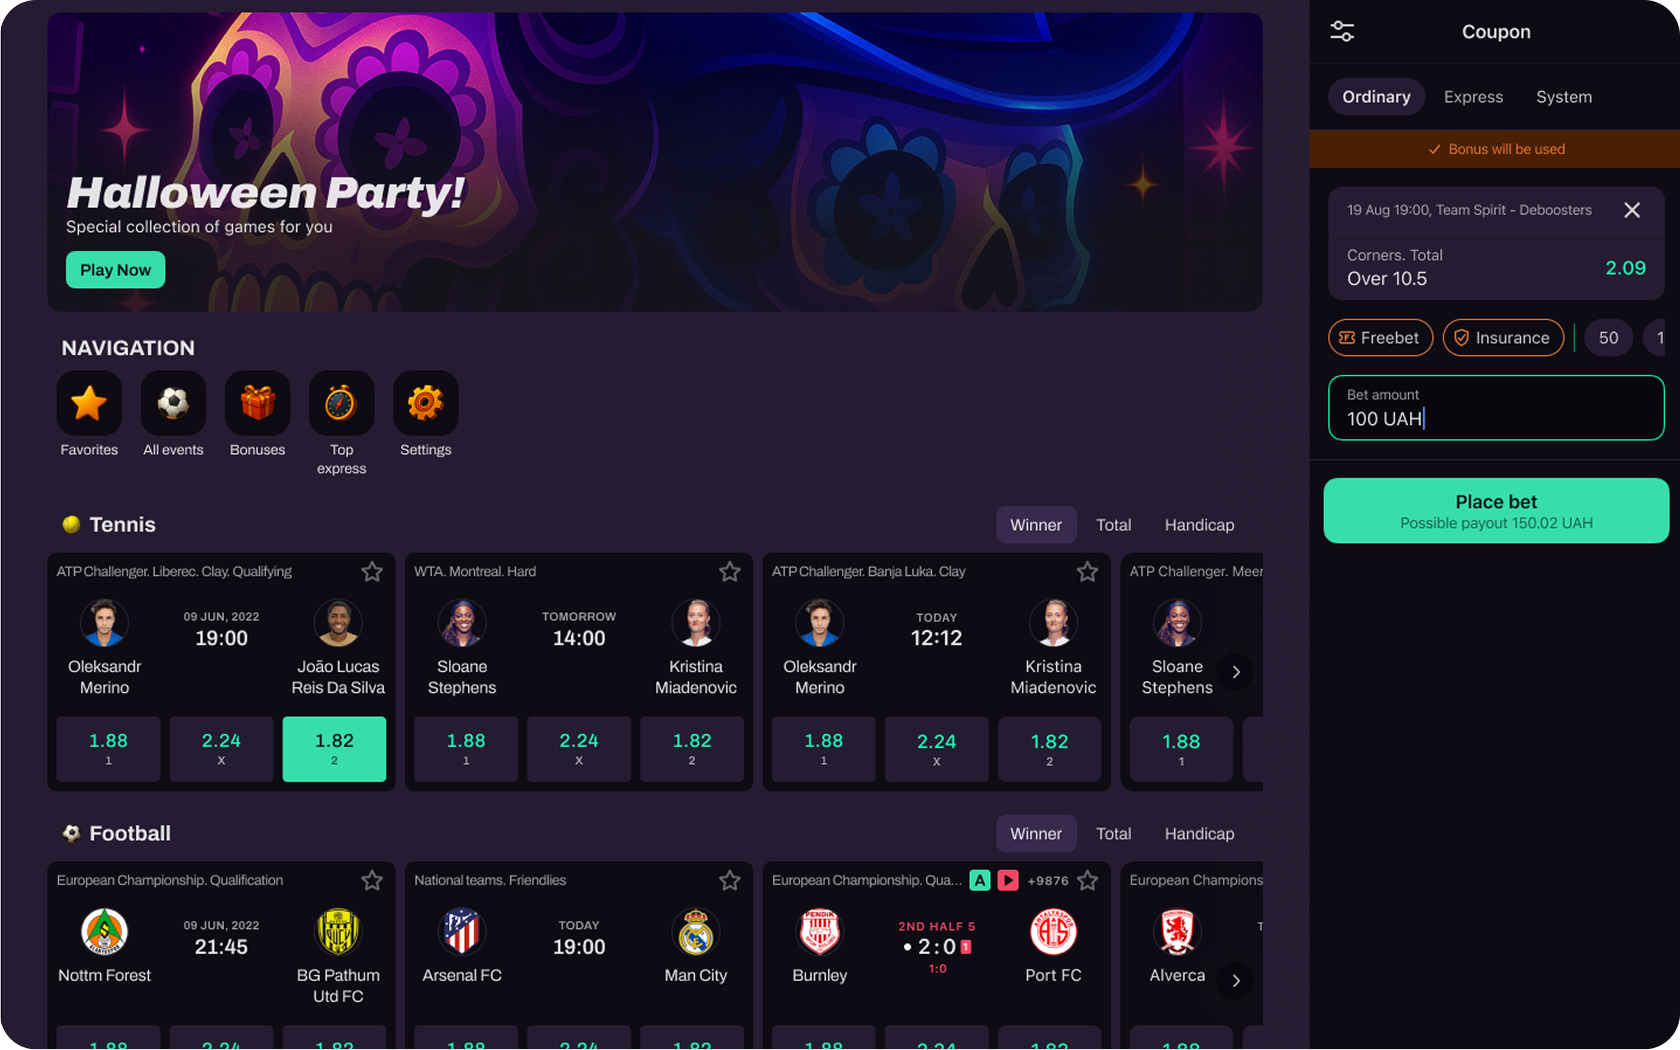Image resolution: width=1680 pixels, height=1050 pixels.
Task: Favorite the Arsenal FC vs Man City match
Action: pos(730,880)
